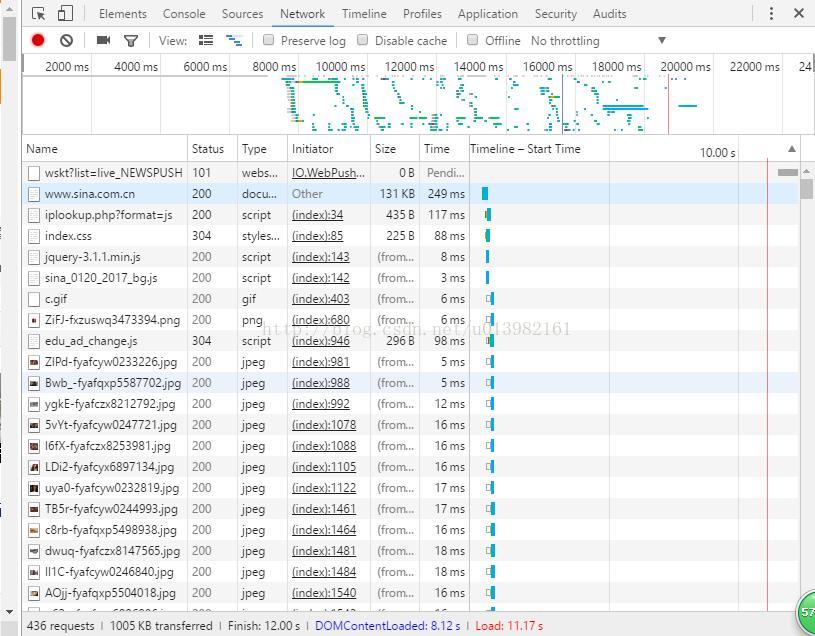Open initiator link (index):1078
Viewport: 815px width, 636px height.
point(324,425)
